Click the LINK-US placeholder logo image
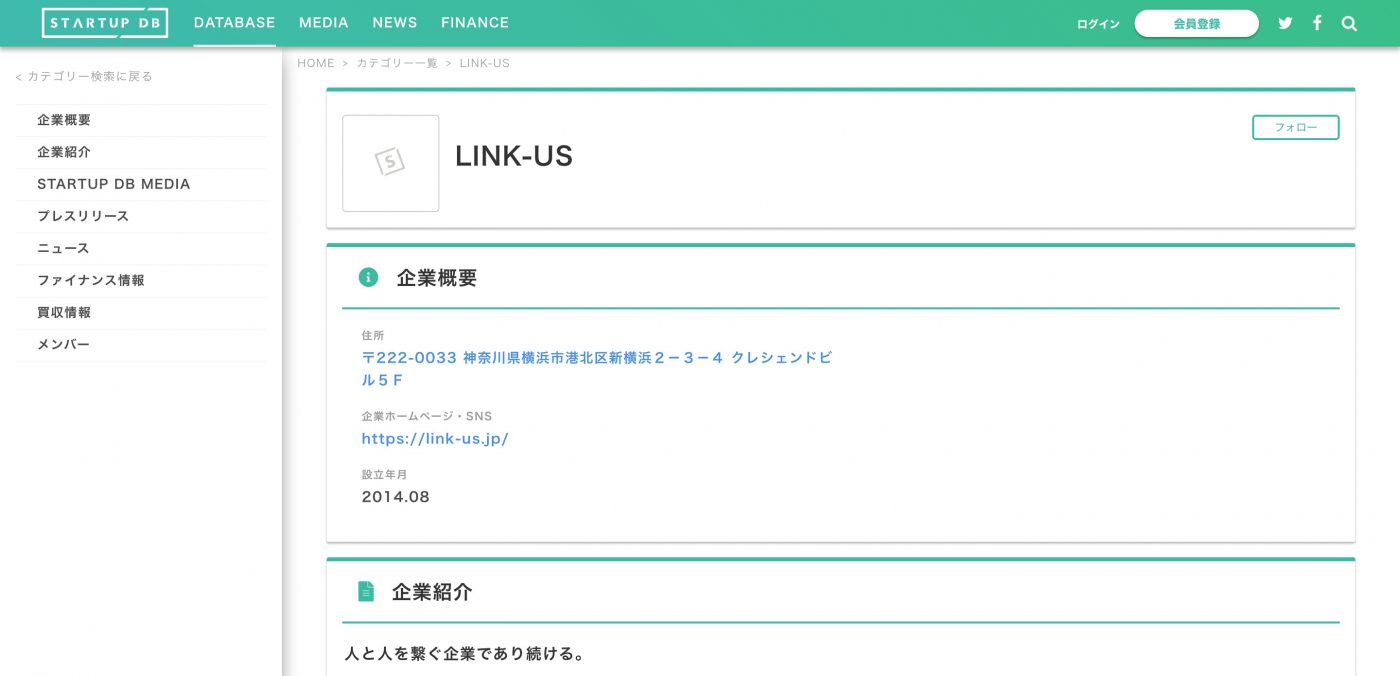1400x676 pixels. (x=390, y=163)
